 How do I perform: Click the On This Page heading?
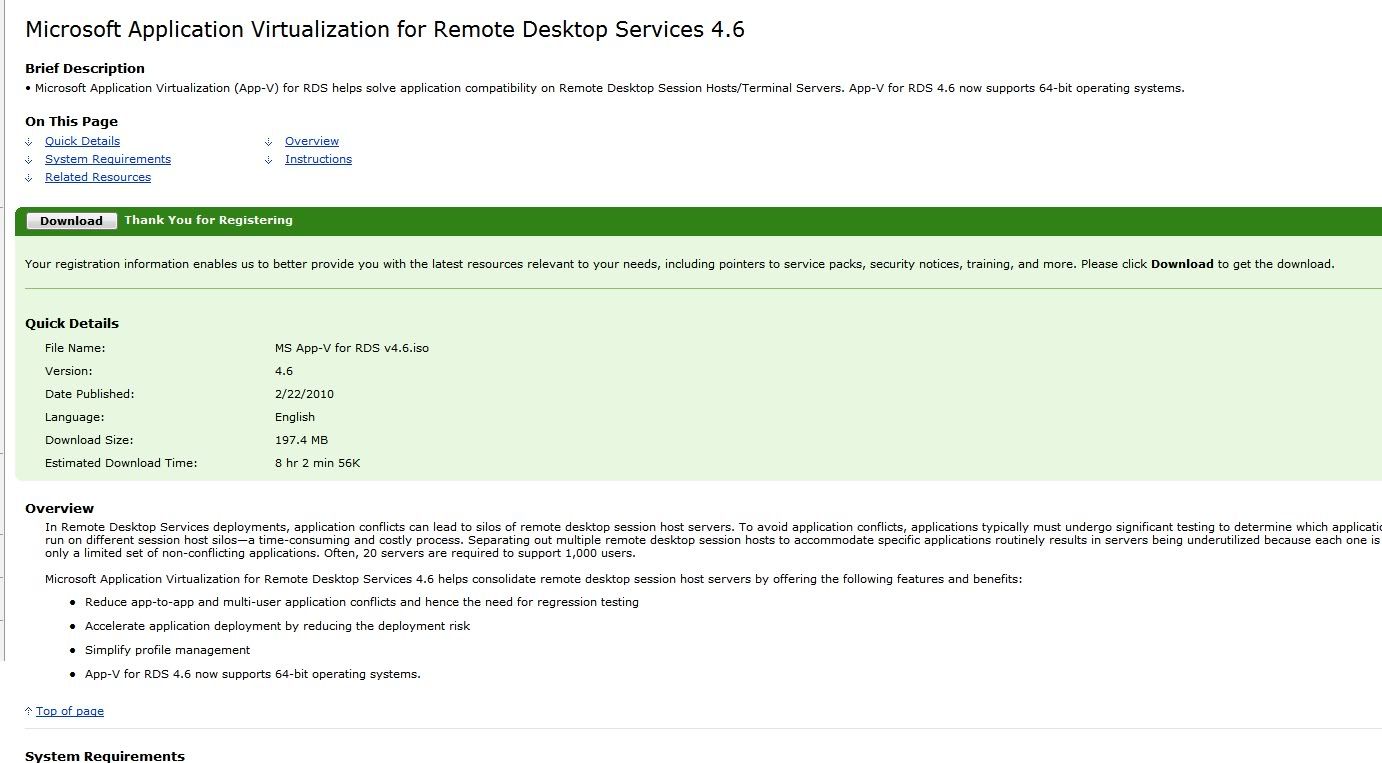coord(71,121)
